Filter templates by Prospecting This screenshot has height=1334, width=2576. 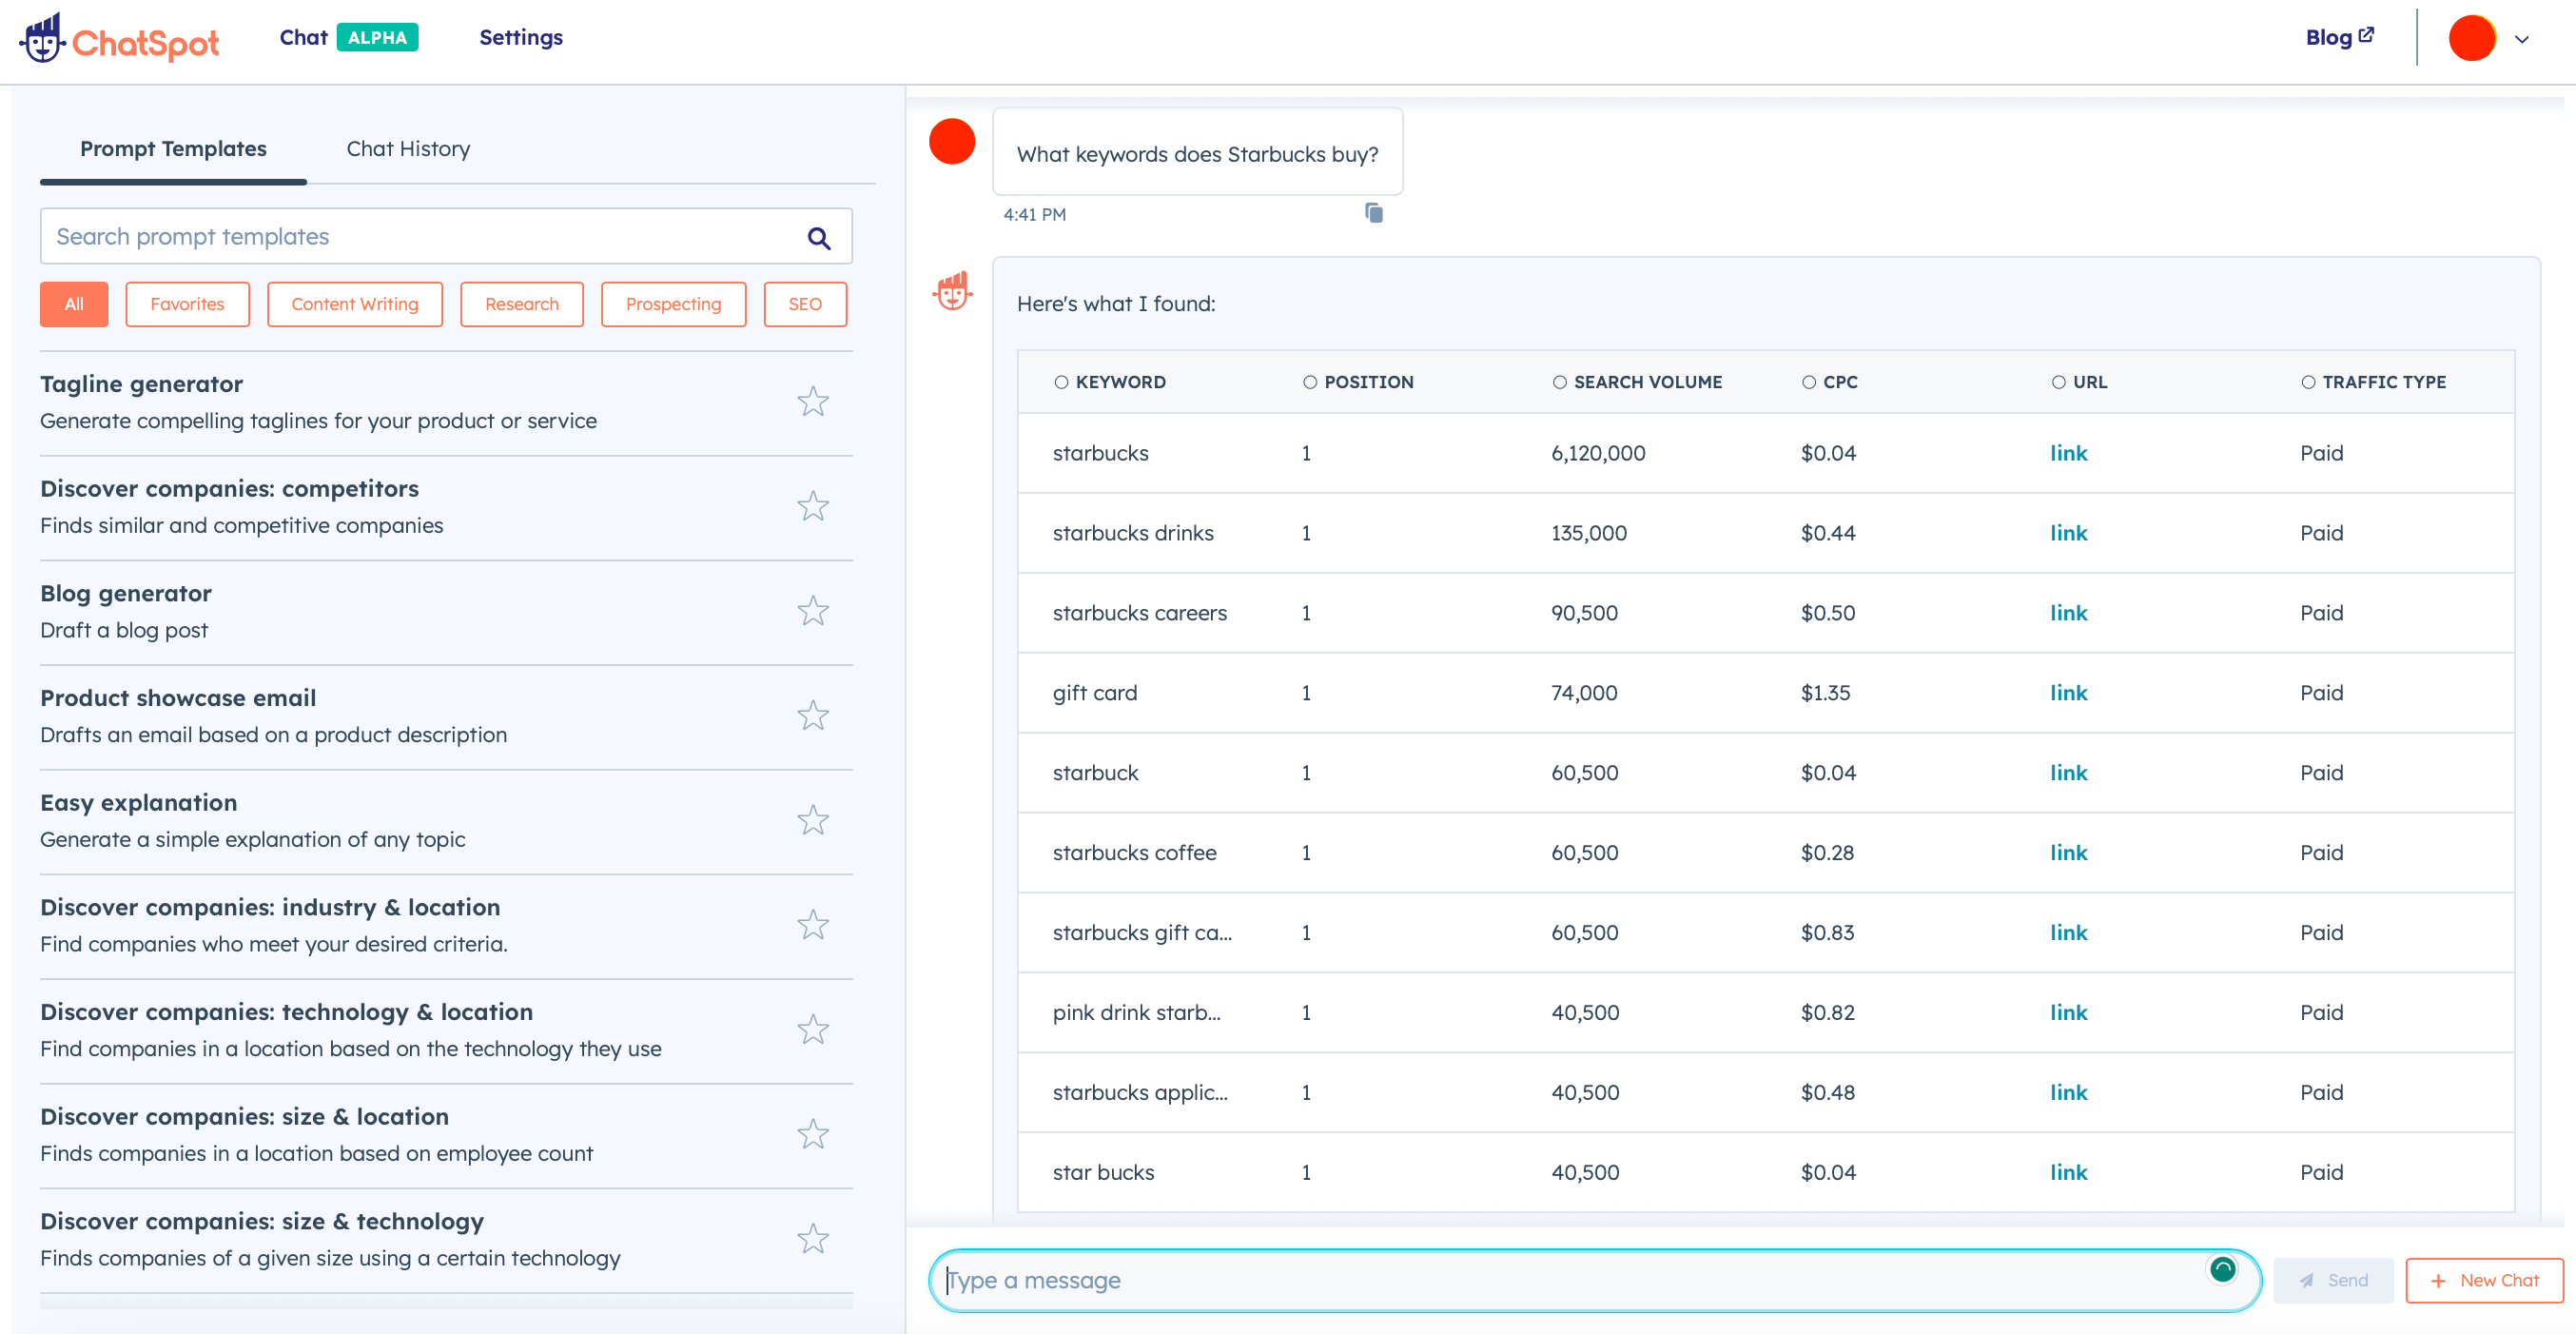pos(673,304)
